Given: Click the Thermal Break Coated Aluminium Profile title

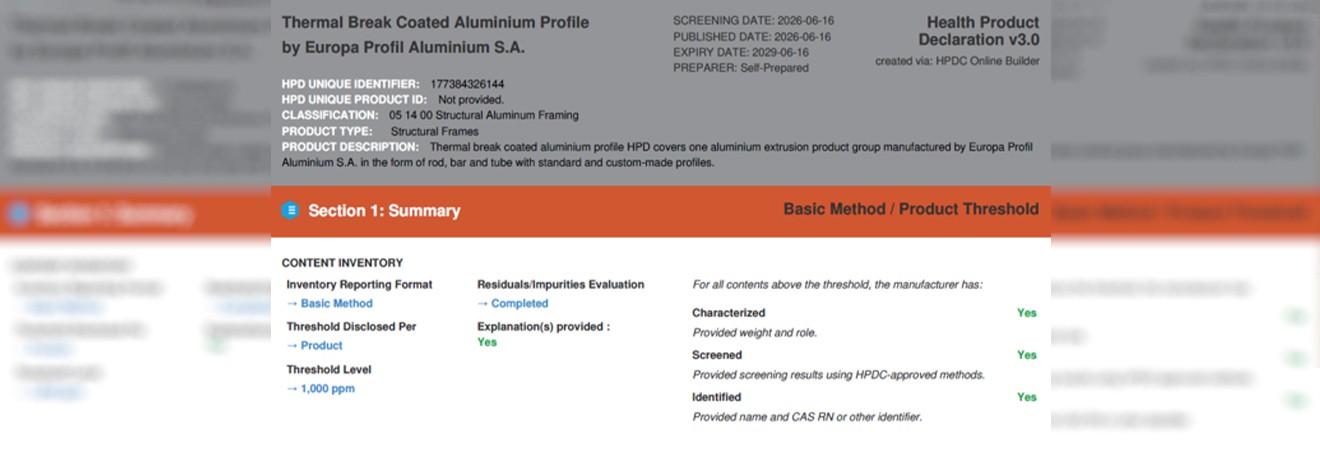Looking at the screenshot, I should pyautogui.click(x=435, y=22).
